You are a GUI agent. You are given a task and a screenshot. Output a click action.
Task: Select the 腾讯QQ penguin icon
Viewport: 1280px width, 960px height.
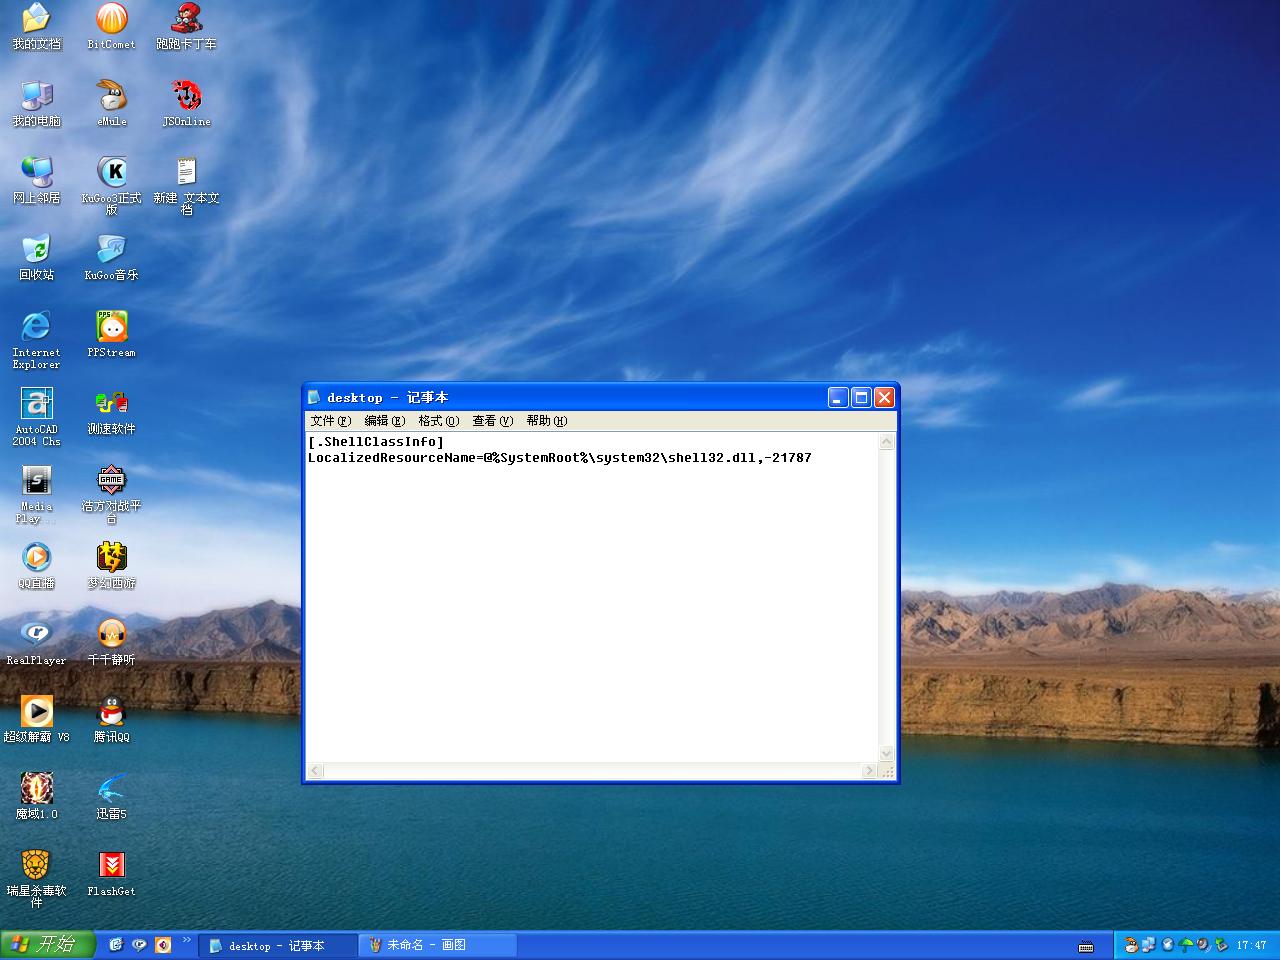(x=111, y=719)
